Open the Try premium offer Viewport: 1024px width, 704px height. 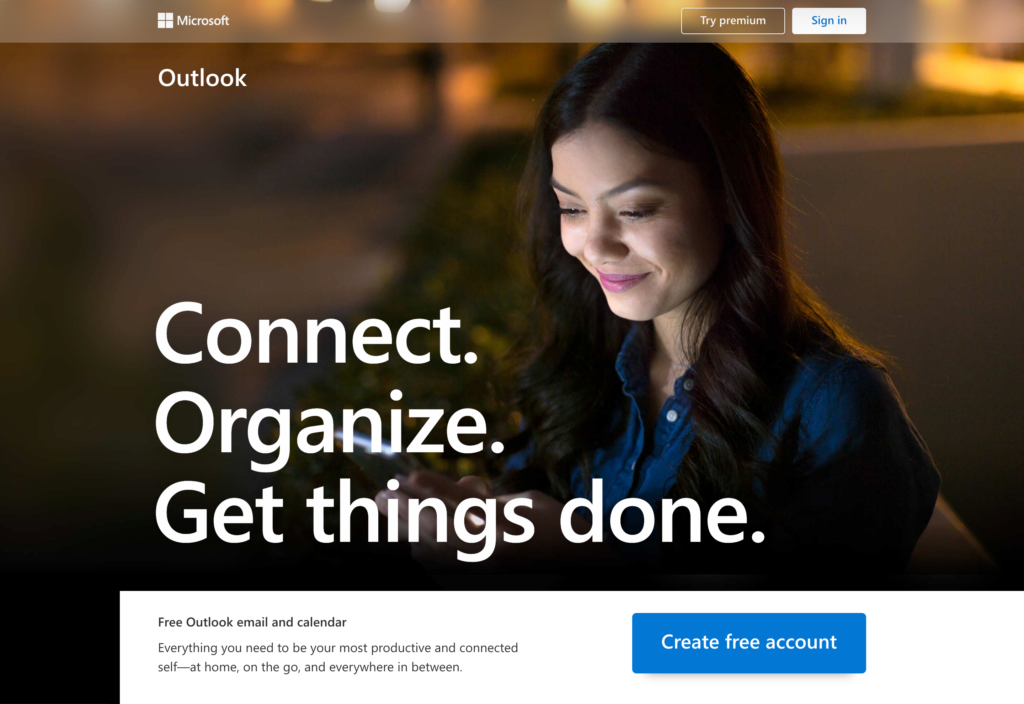[733, 21]
